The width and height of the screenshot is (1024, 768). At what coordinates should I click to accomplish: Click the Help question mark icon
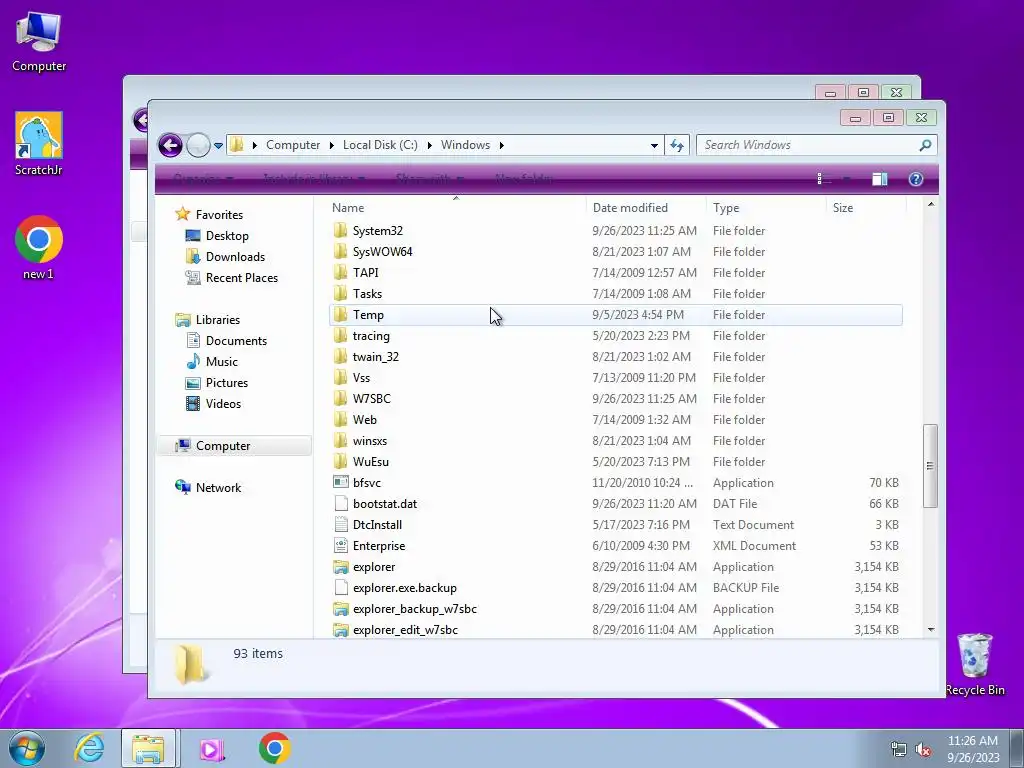coord(916,179)
